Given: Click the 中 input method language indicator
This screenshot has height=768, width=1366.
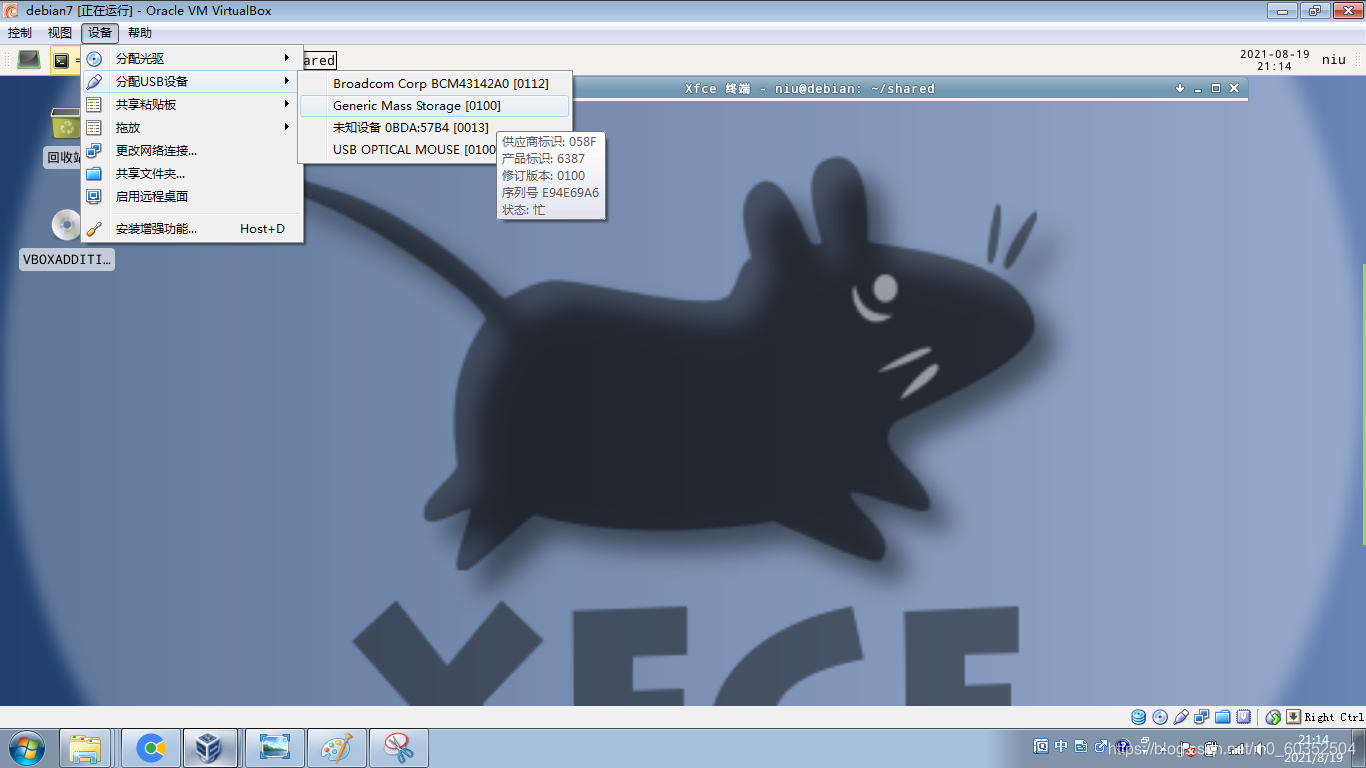Looking at the screenshot, I should (x=1061, y=746).
